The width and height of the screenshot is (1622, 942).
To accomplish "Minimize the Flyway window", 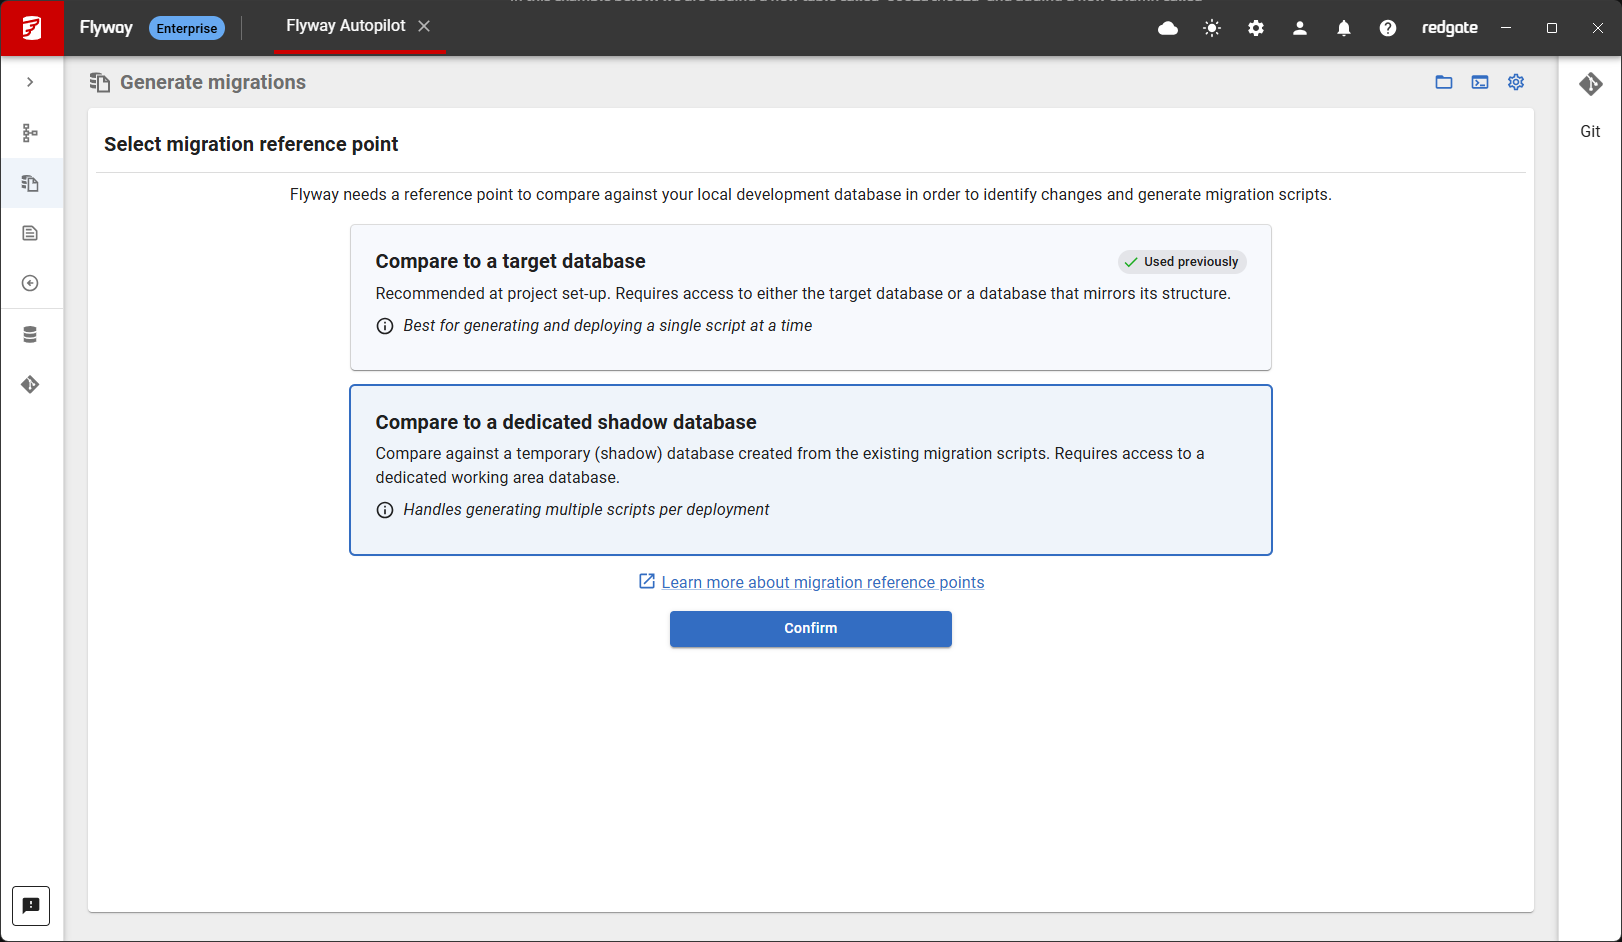I will (x=1506, y=28).
